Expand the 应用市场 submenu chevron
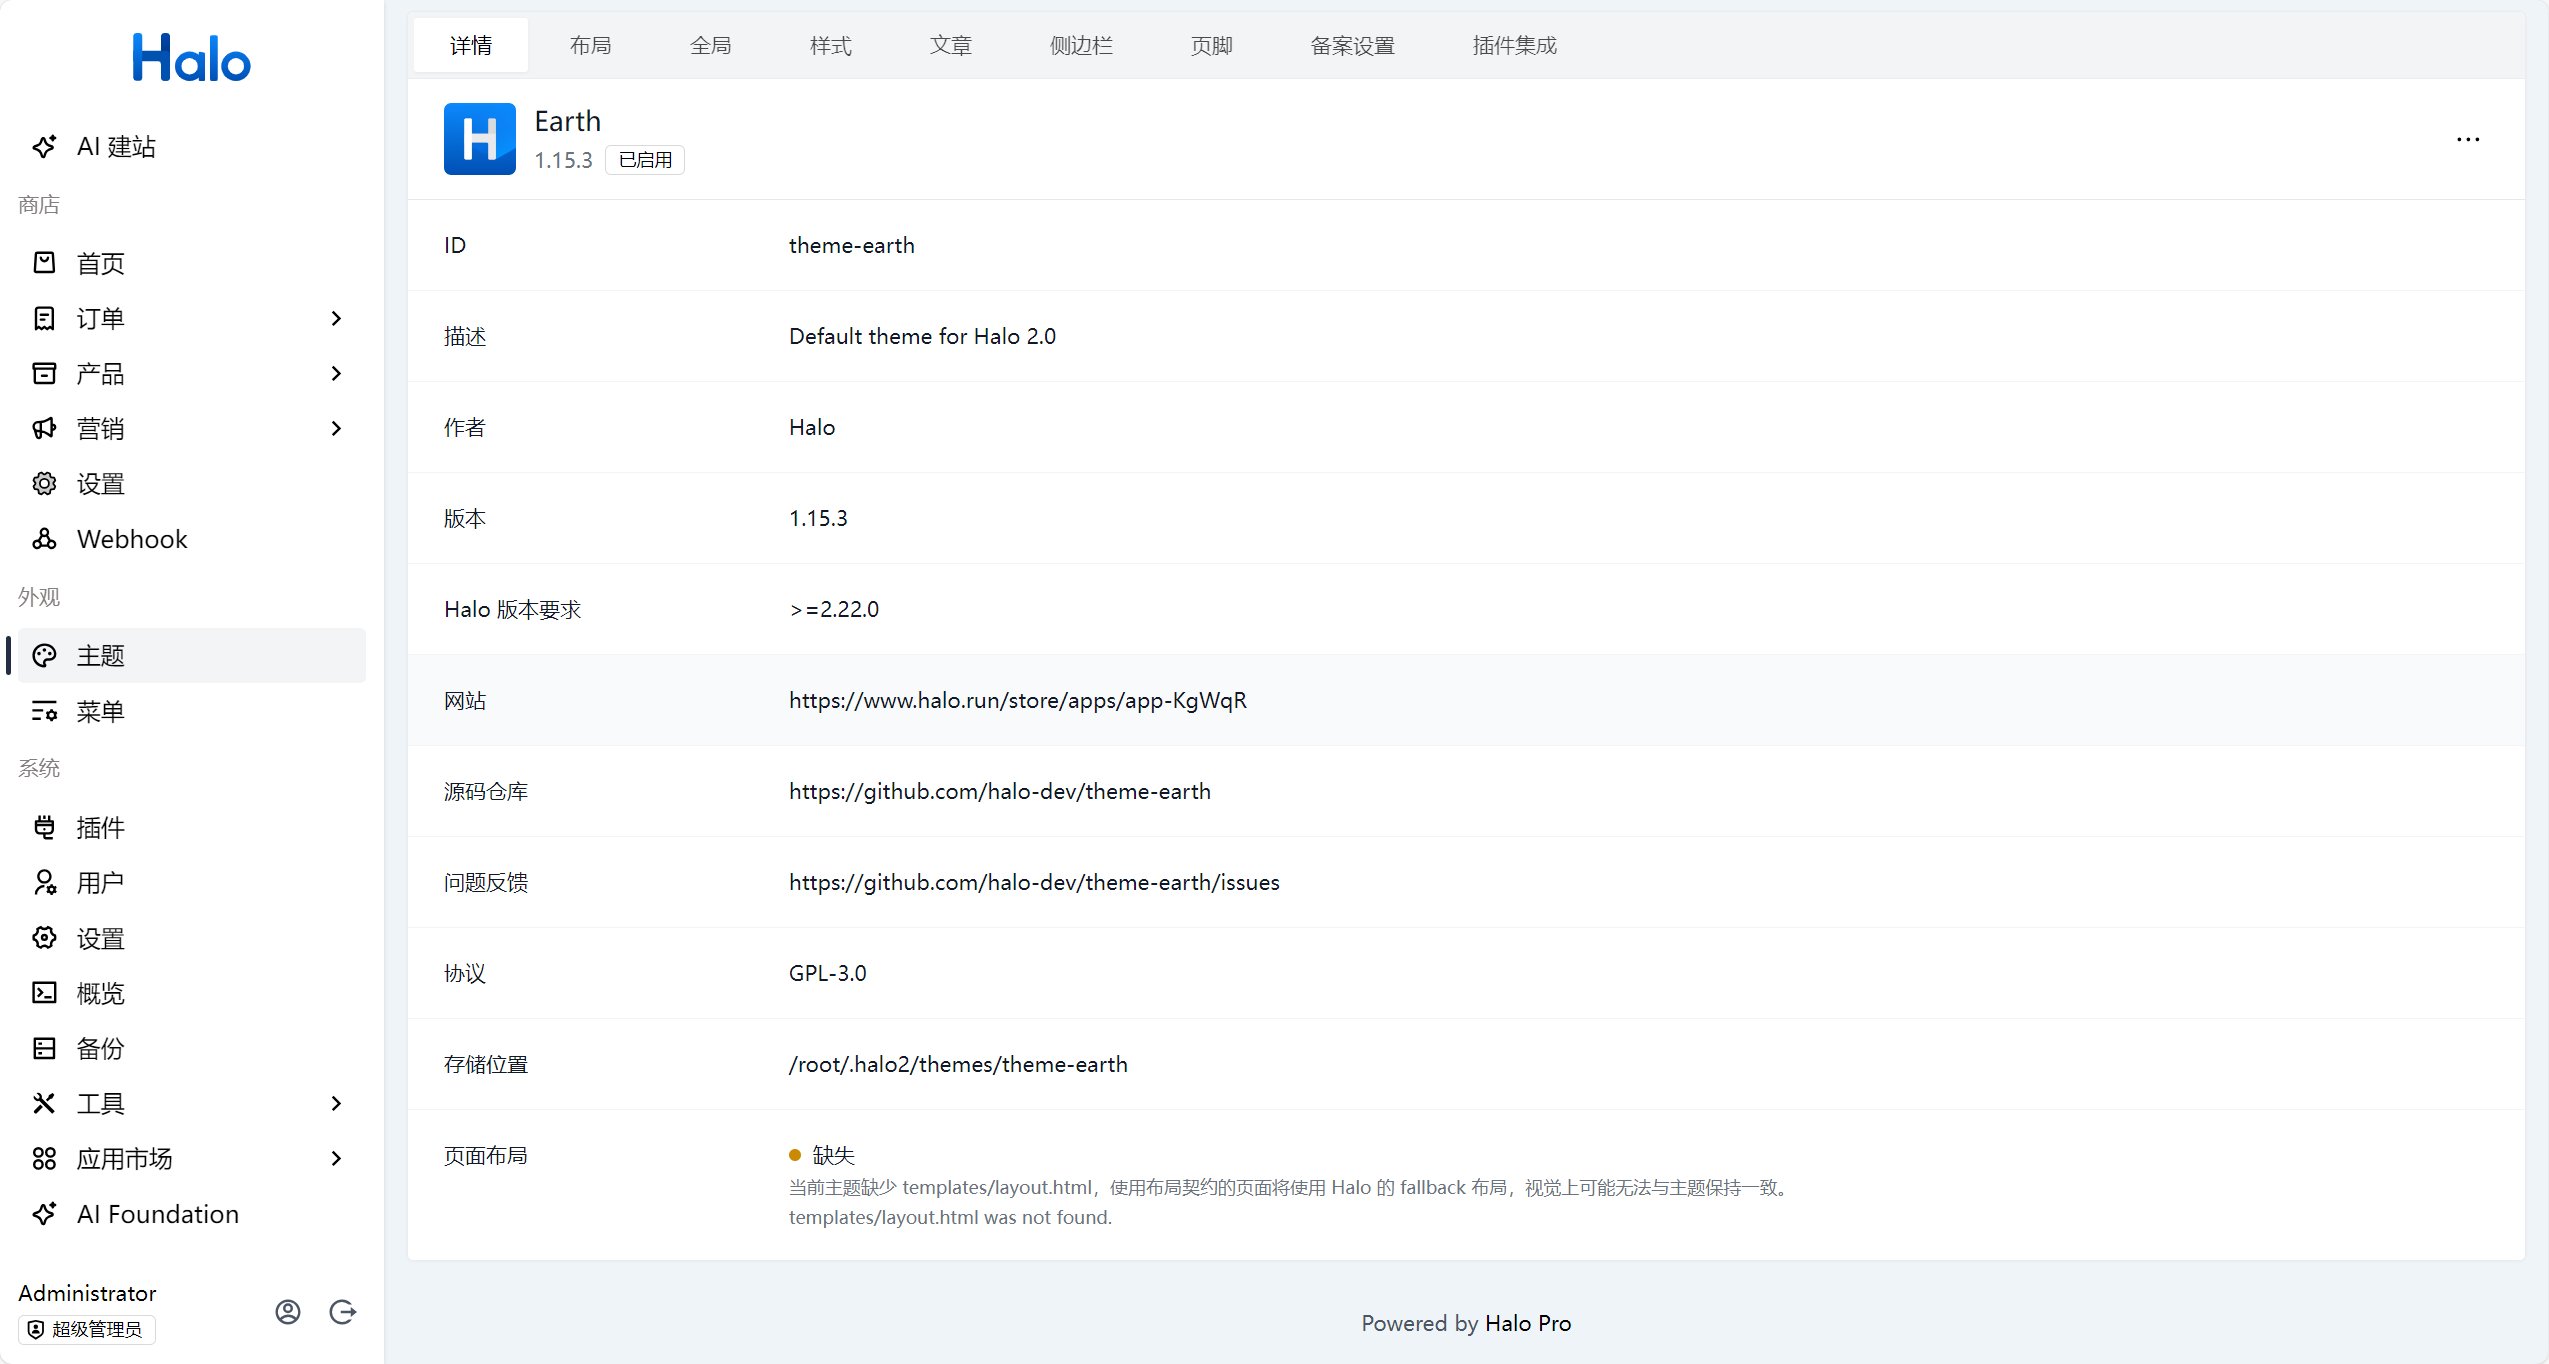This screenshot has height=1364, width=2549. click(336, 1158)
